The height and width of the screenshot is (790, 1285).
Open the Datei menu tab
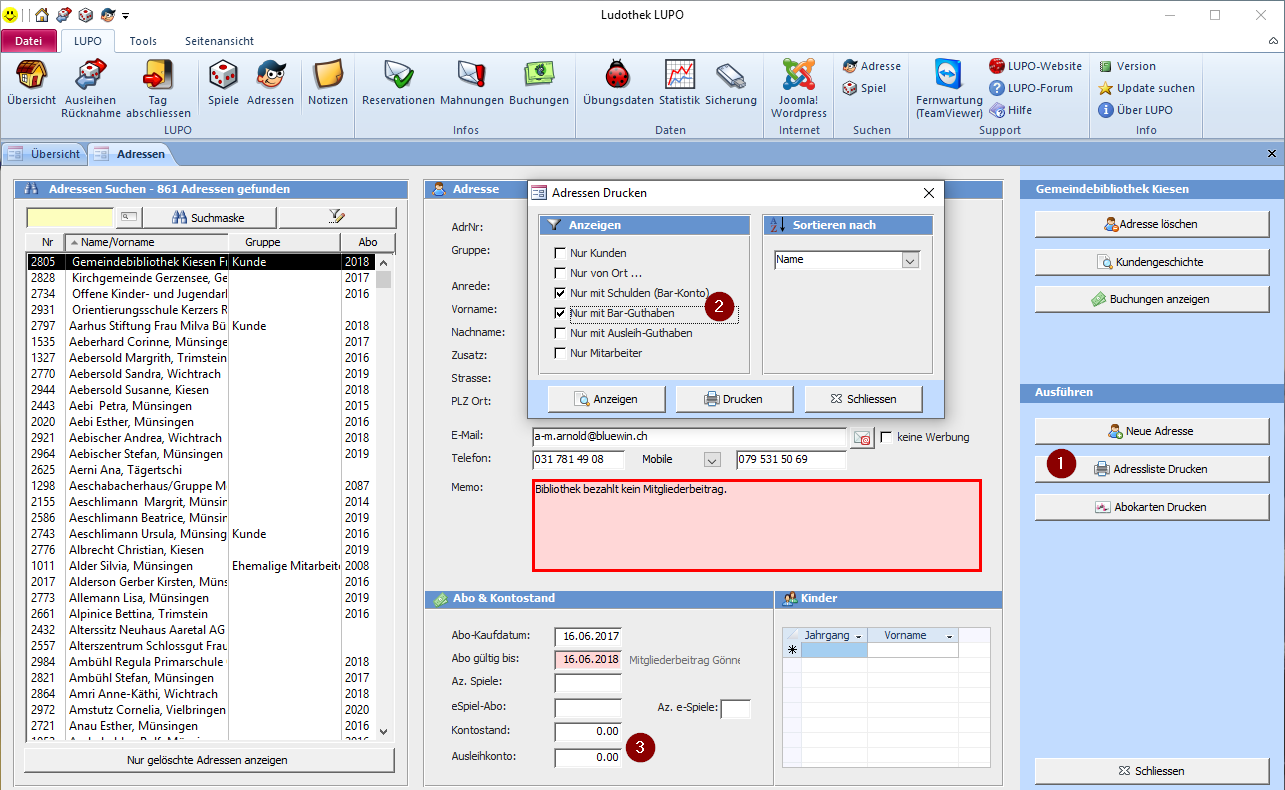point(29,41)
